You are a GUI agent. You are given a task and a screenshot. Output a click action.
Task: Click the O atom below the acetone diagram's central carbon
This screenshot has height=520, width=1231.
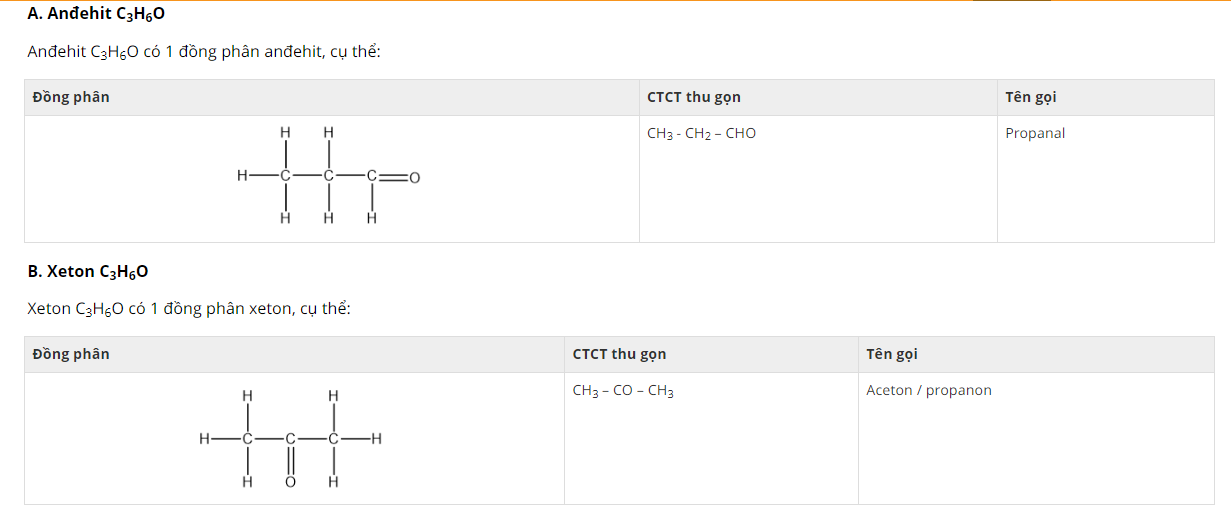tap(291, 482)
